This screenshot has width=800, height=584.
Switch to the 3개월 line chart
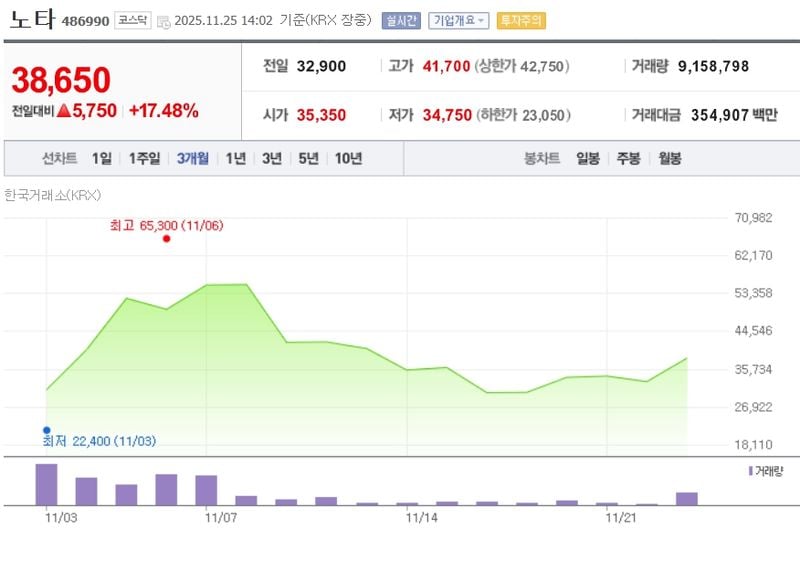(x=193, y=158)
